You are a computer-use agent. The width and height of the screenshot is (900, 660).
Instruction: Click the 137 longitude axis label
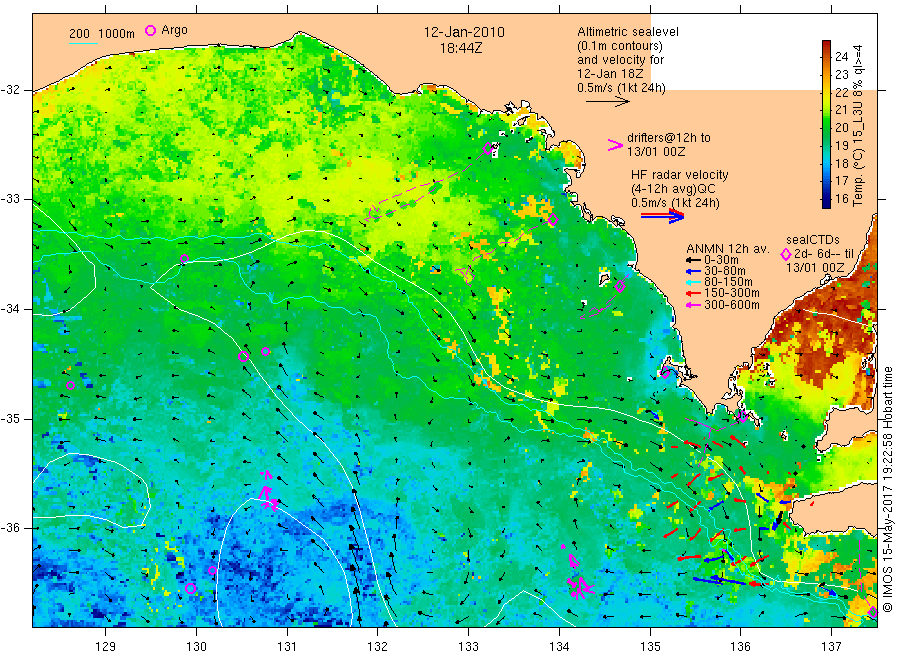831,647
